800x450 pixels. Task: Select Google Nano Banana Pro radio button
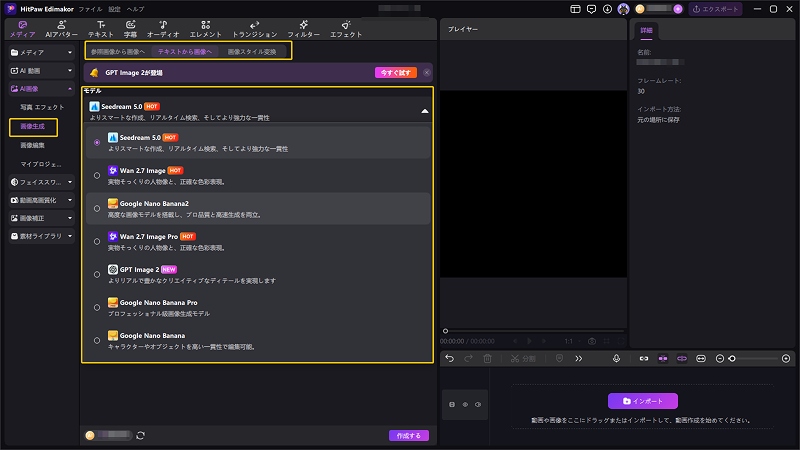point(97,308)
